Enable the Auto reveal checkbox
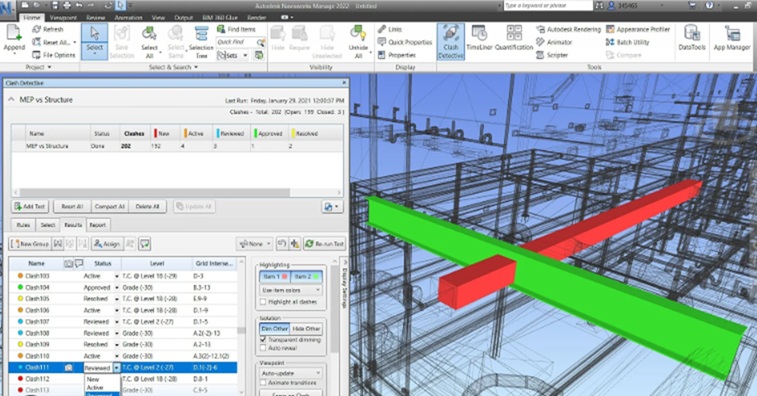The width and height of the screenshot is (757, 396). [x=263, y=348]
